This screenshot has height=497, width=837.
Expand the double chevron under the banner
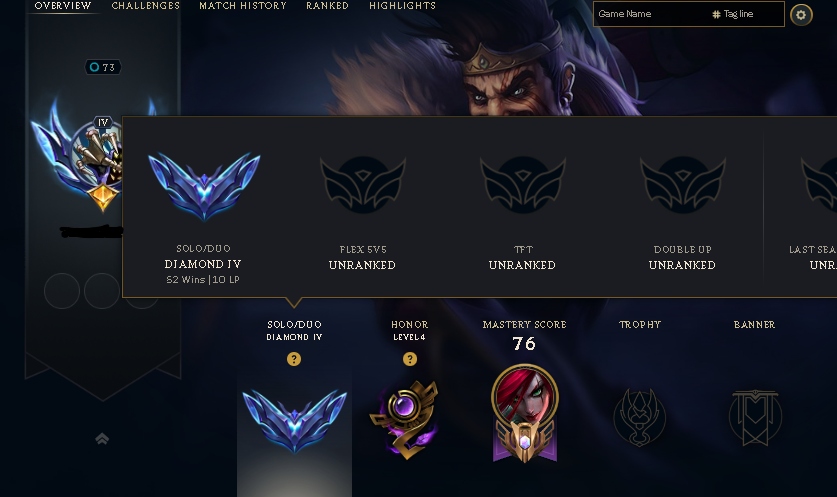[102, 439]
